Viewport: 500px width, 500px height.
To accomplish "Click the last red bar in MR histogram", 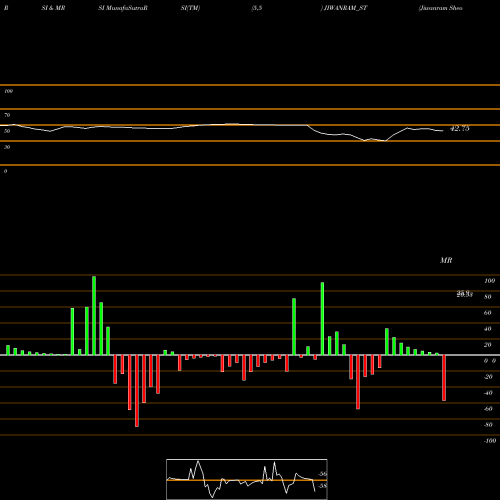I will pyautogui.click(x=444, y=378).
